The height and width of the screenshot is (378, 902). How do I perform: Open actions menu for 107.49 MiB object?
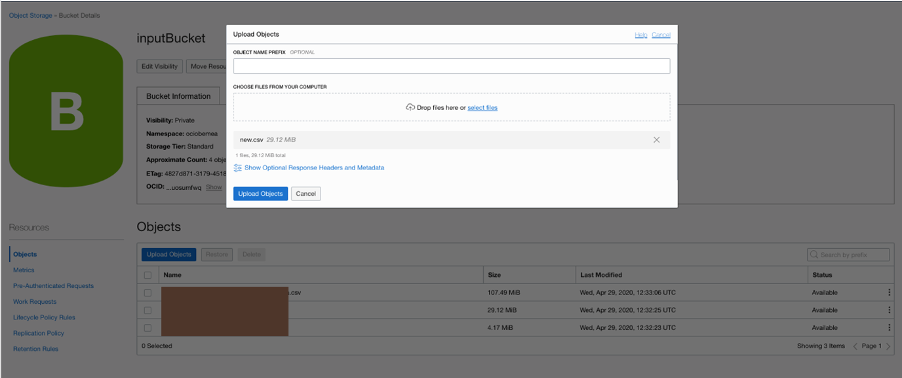tap(889, 293)
